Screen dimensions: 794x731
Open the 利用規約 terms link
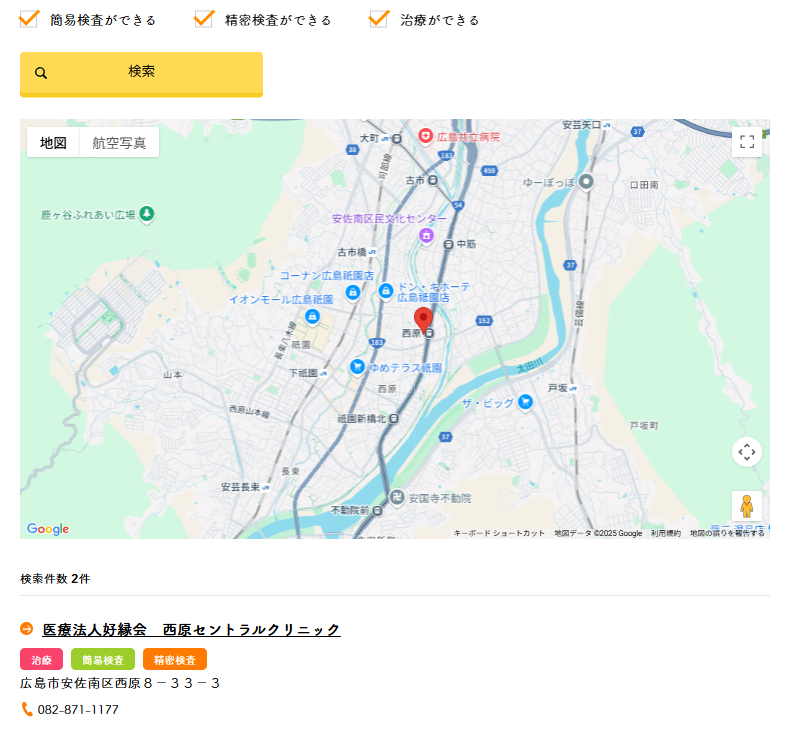point(665,533)
